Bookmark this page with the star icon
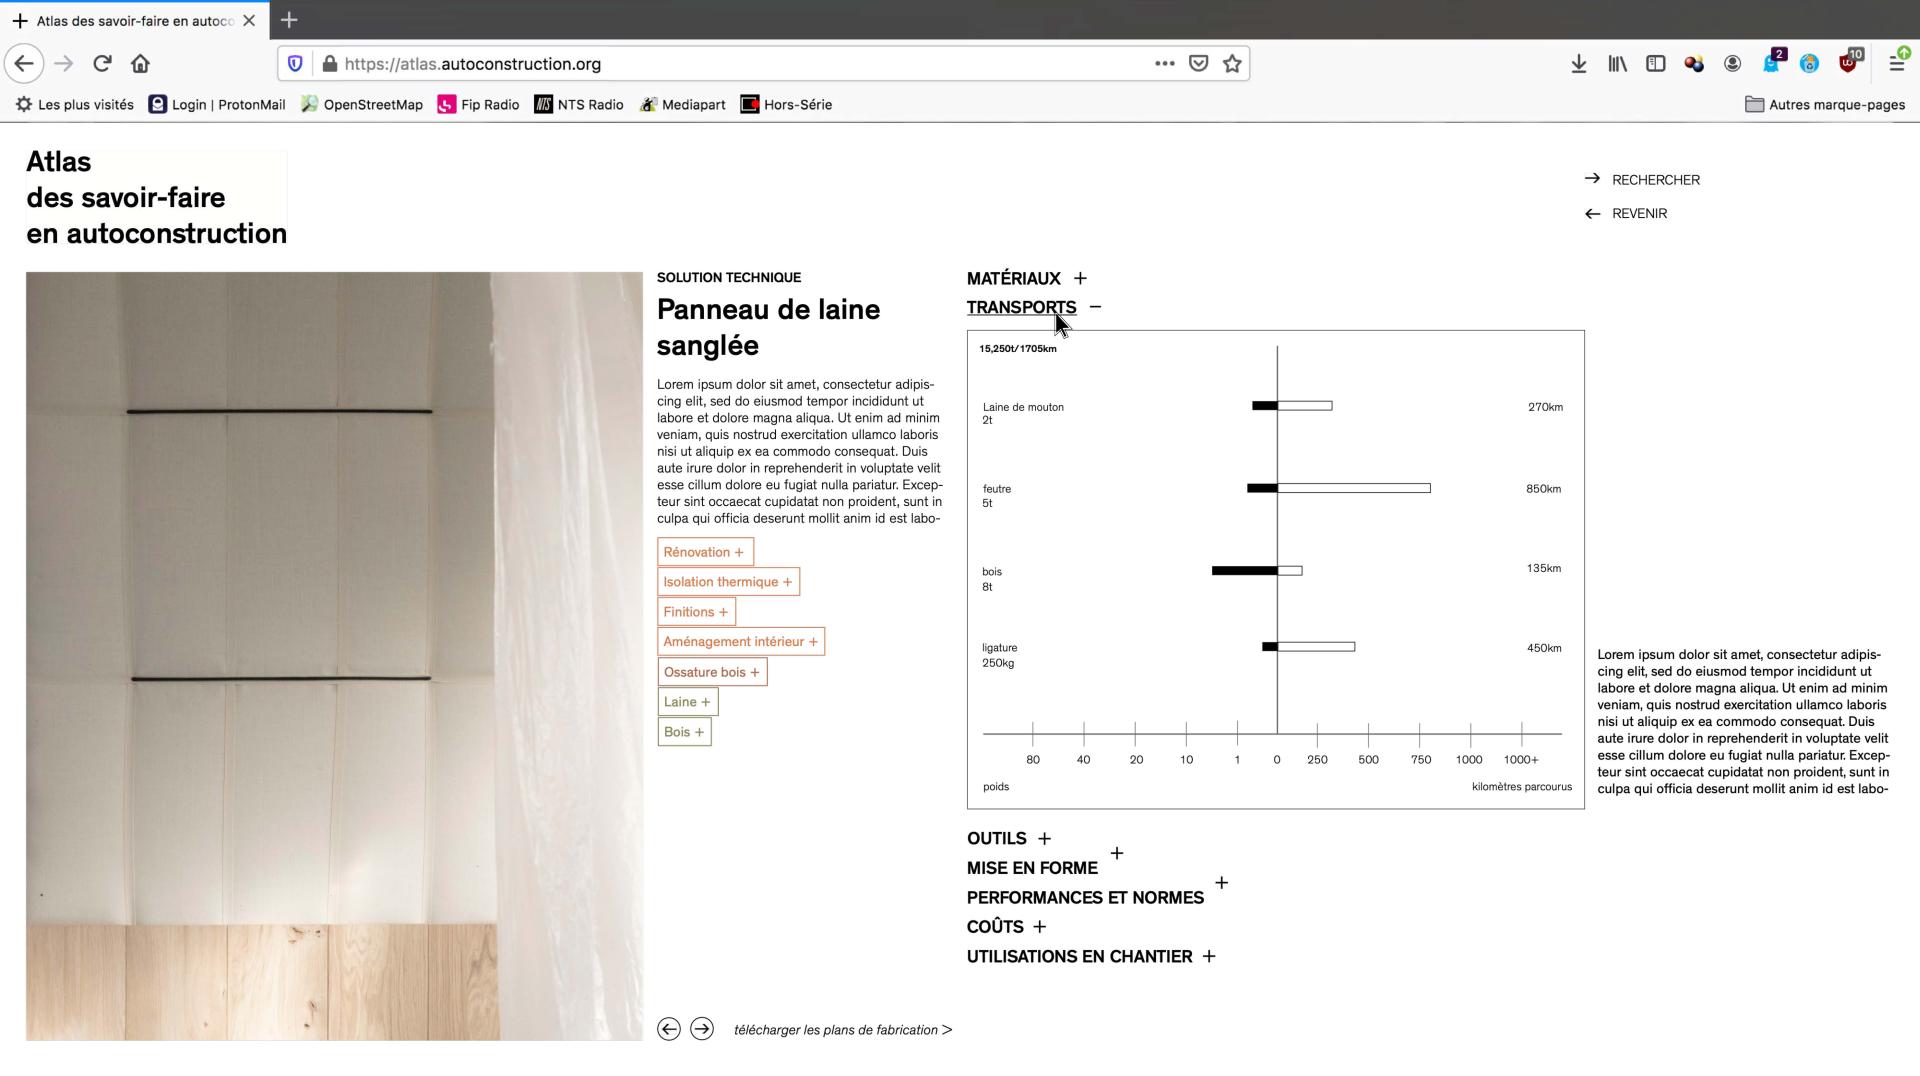 [x=1232, y=64]
